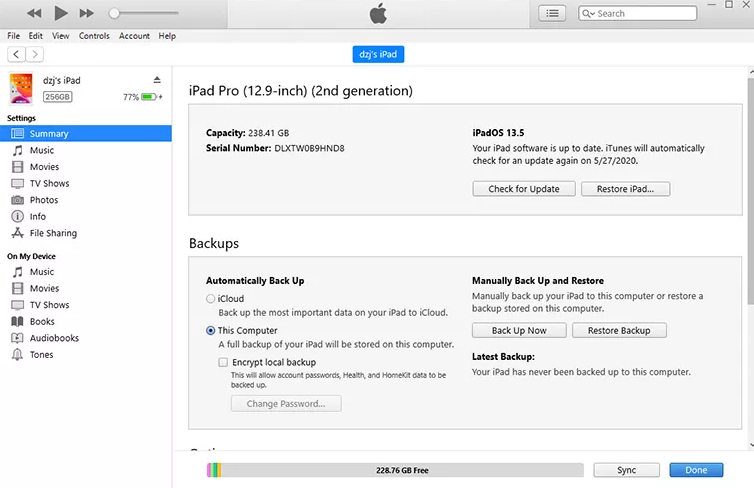Image resolution: width=754 pixels, height=488 pixels.
Task: Click the Rewind (previous track) icon
Action: pos(35,13)
